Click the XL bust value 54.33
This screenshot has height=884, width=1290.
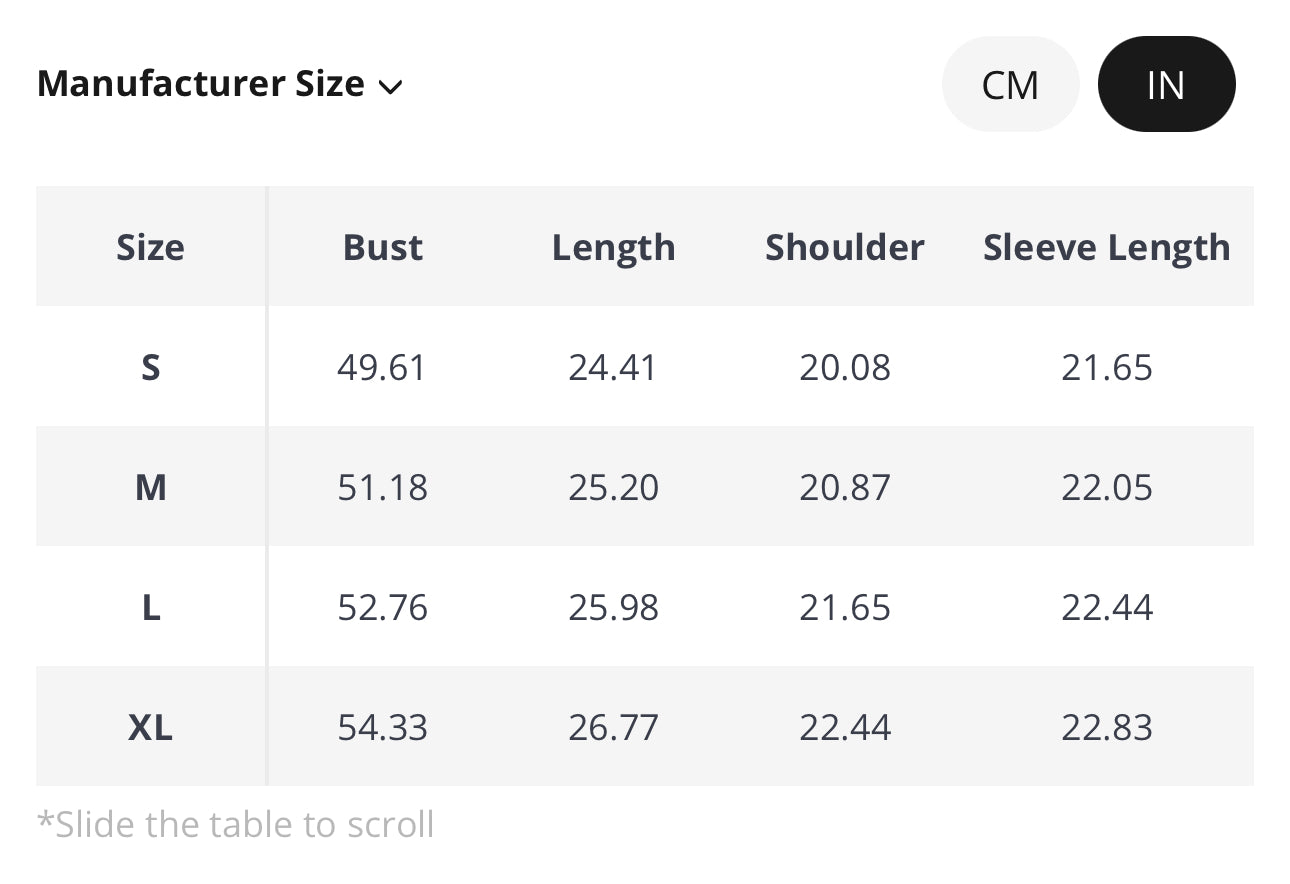click(382, 727)
